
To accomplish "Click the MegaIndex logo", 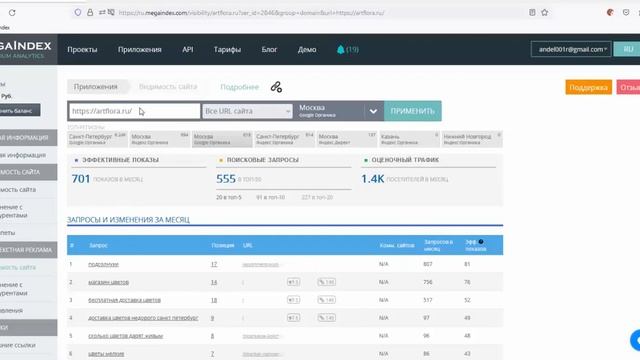I will 25,49.
